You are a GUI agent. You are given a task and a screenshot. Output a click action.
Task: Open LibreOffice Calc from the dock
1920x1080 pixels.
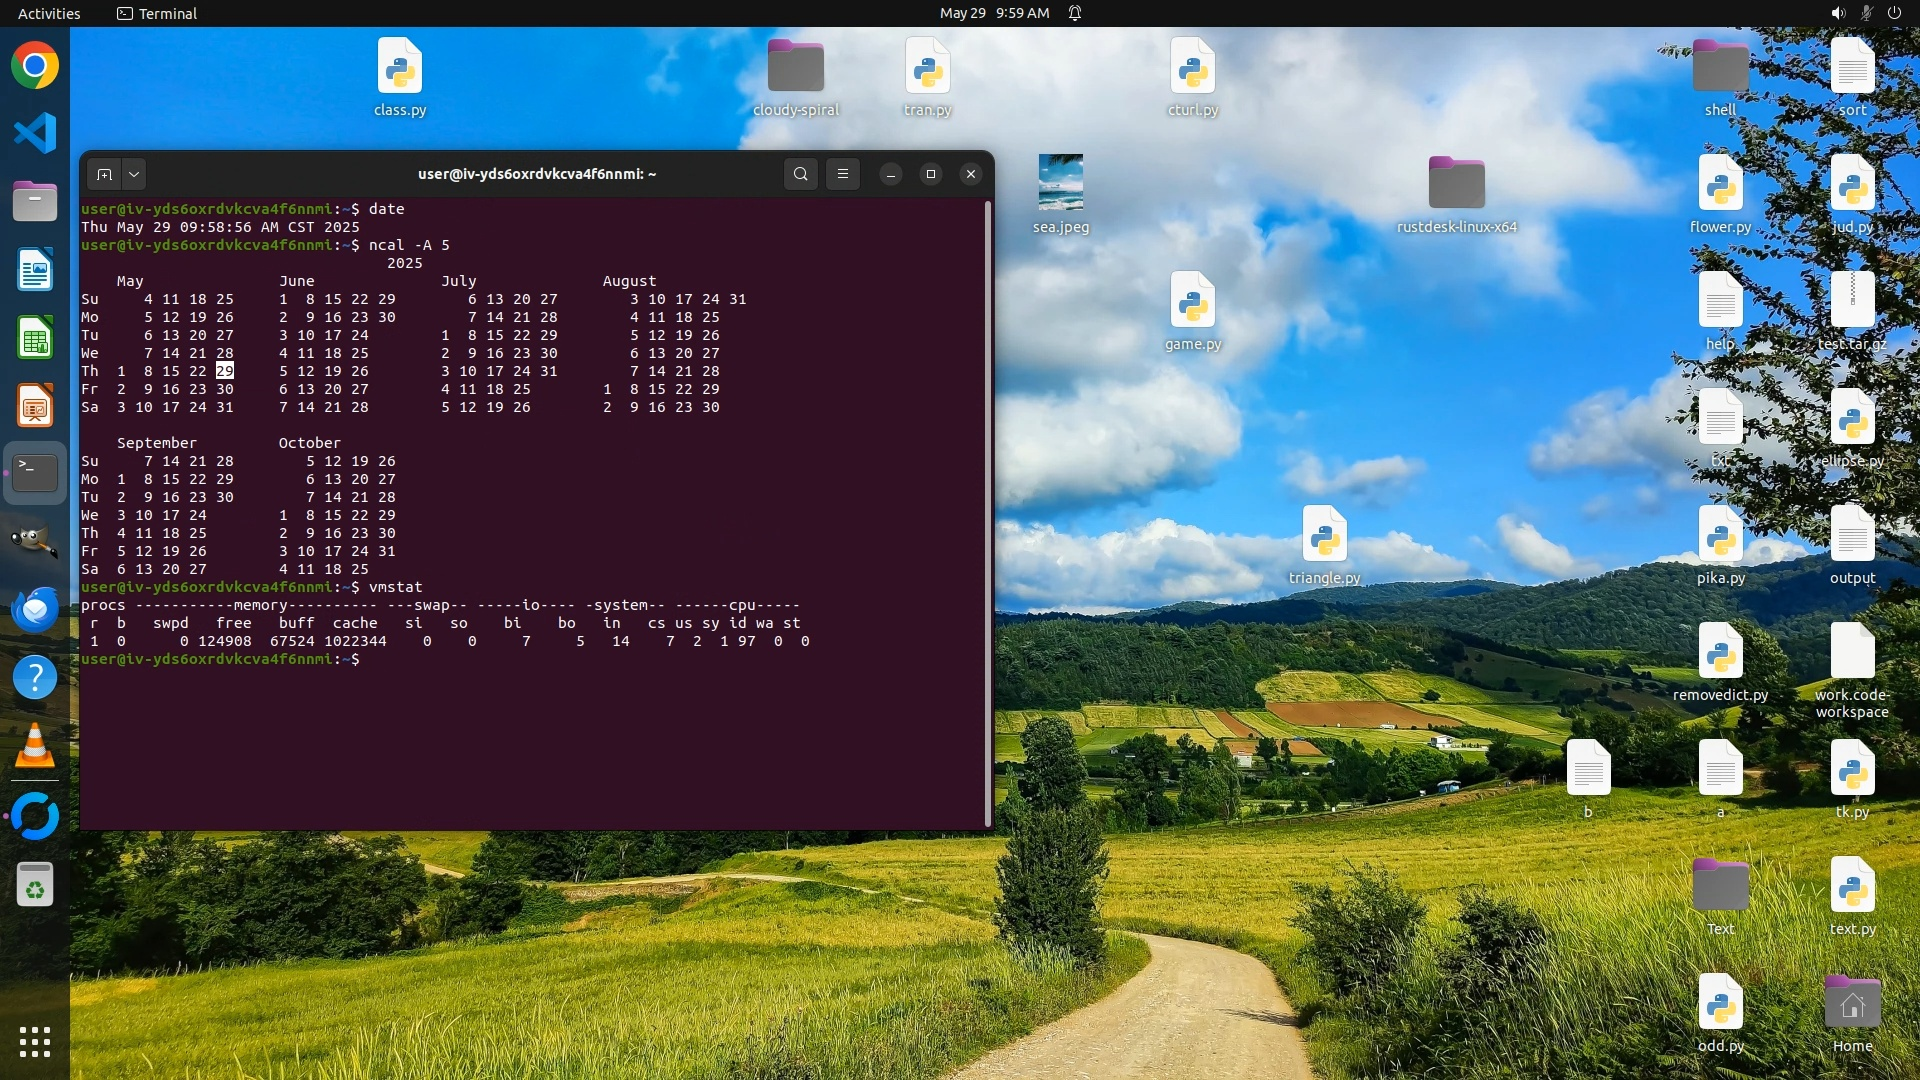tap(35, 338)
